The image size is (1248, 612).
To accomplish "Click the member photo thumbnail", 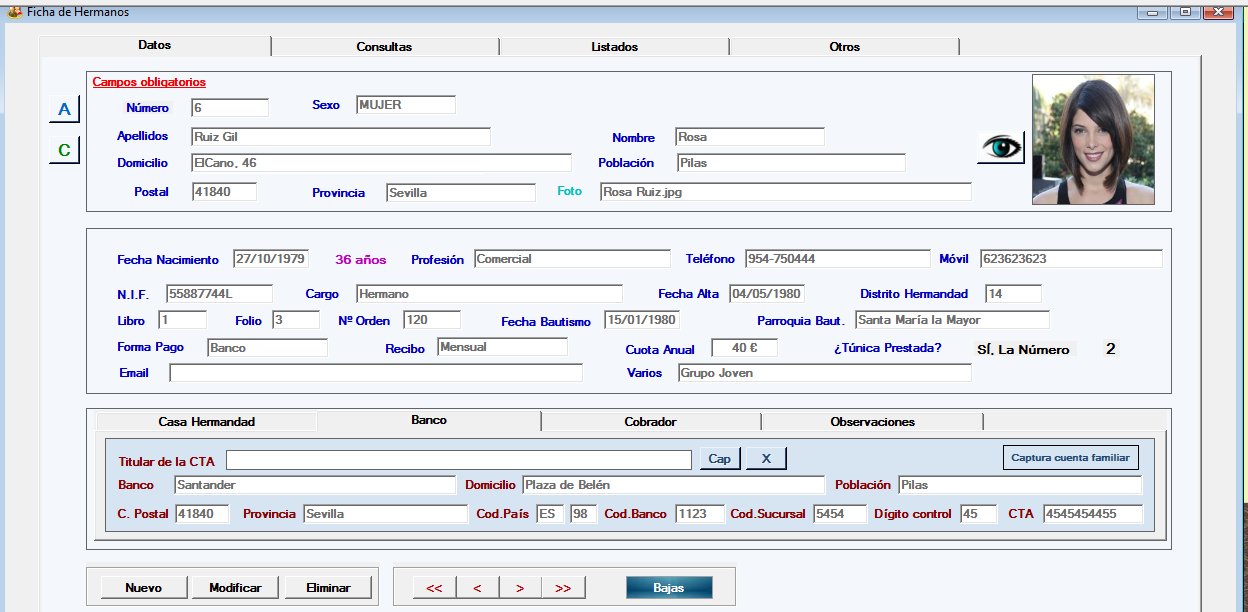I will click(1093, 139).
